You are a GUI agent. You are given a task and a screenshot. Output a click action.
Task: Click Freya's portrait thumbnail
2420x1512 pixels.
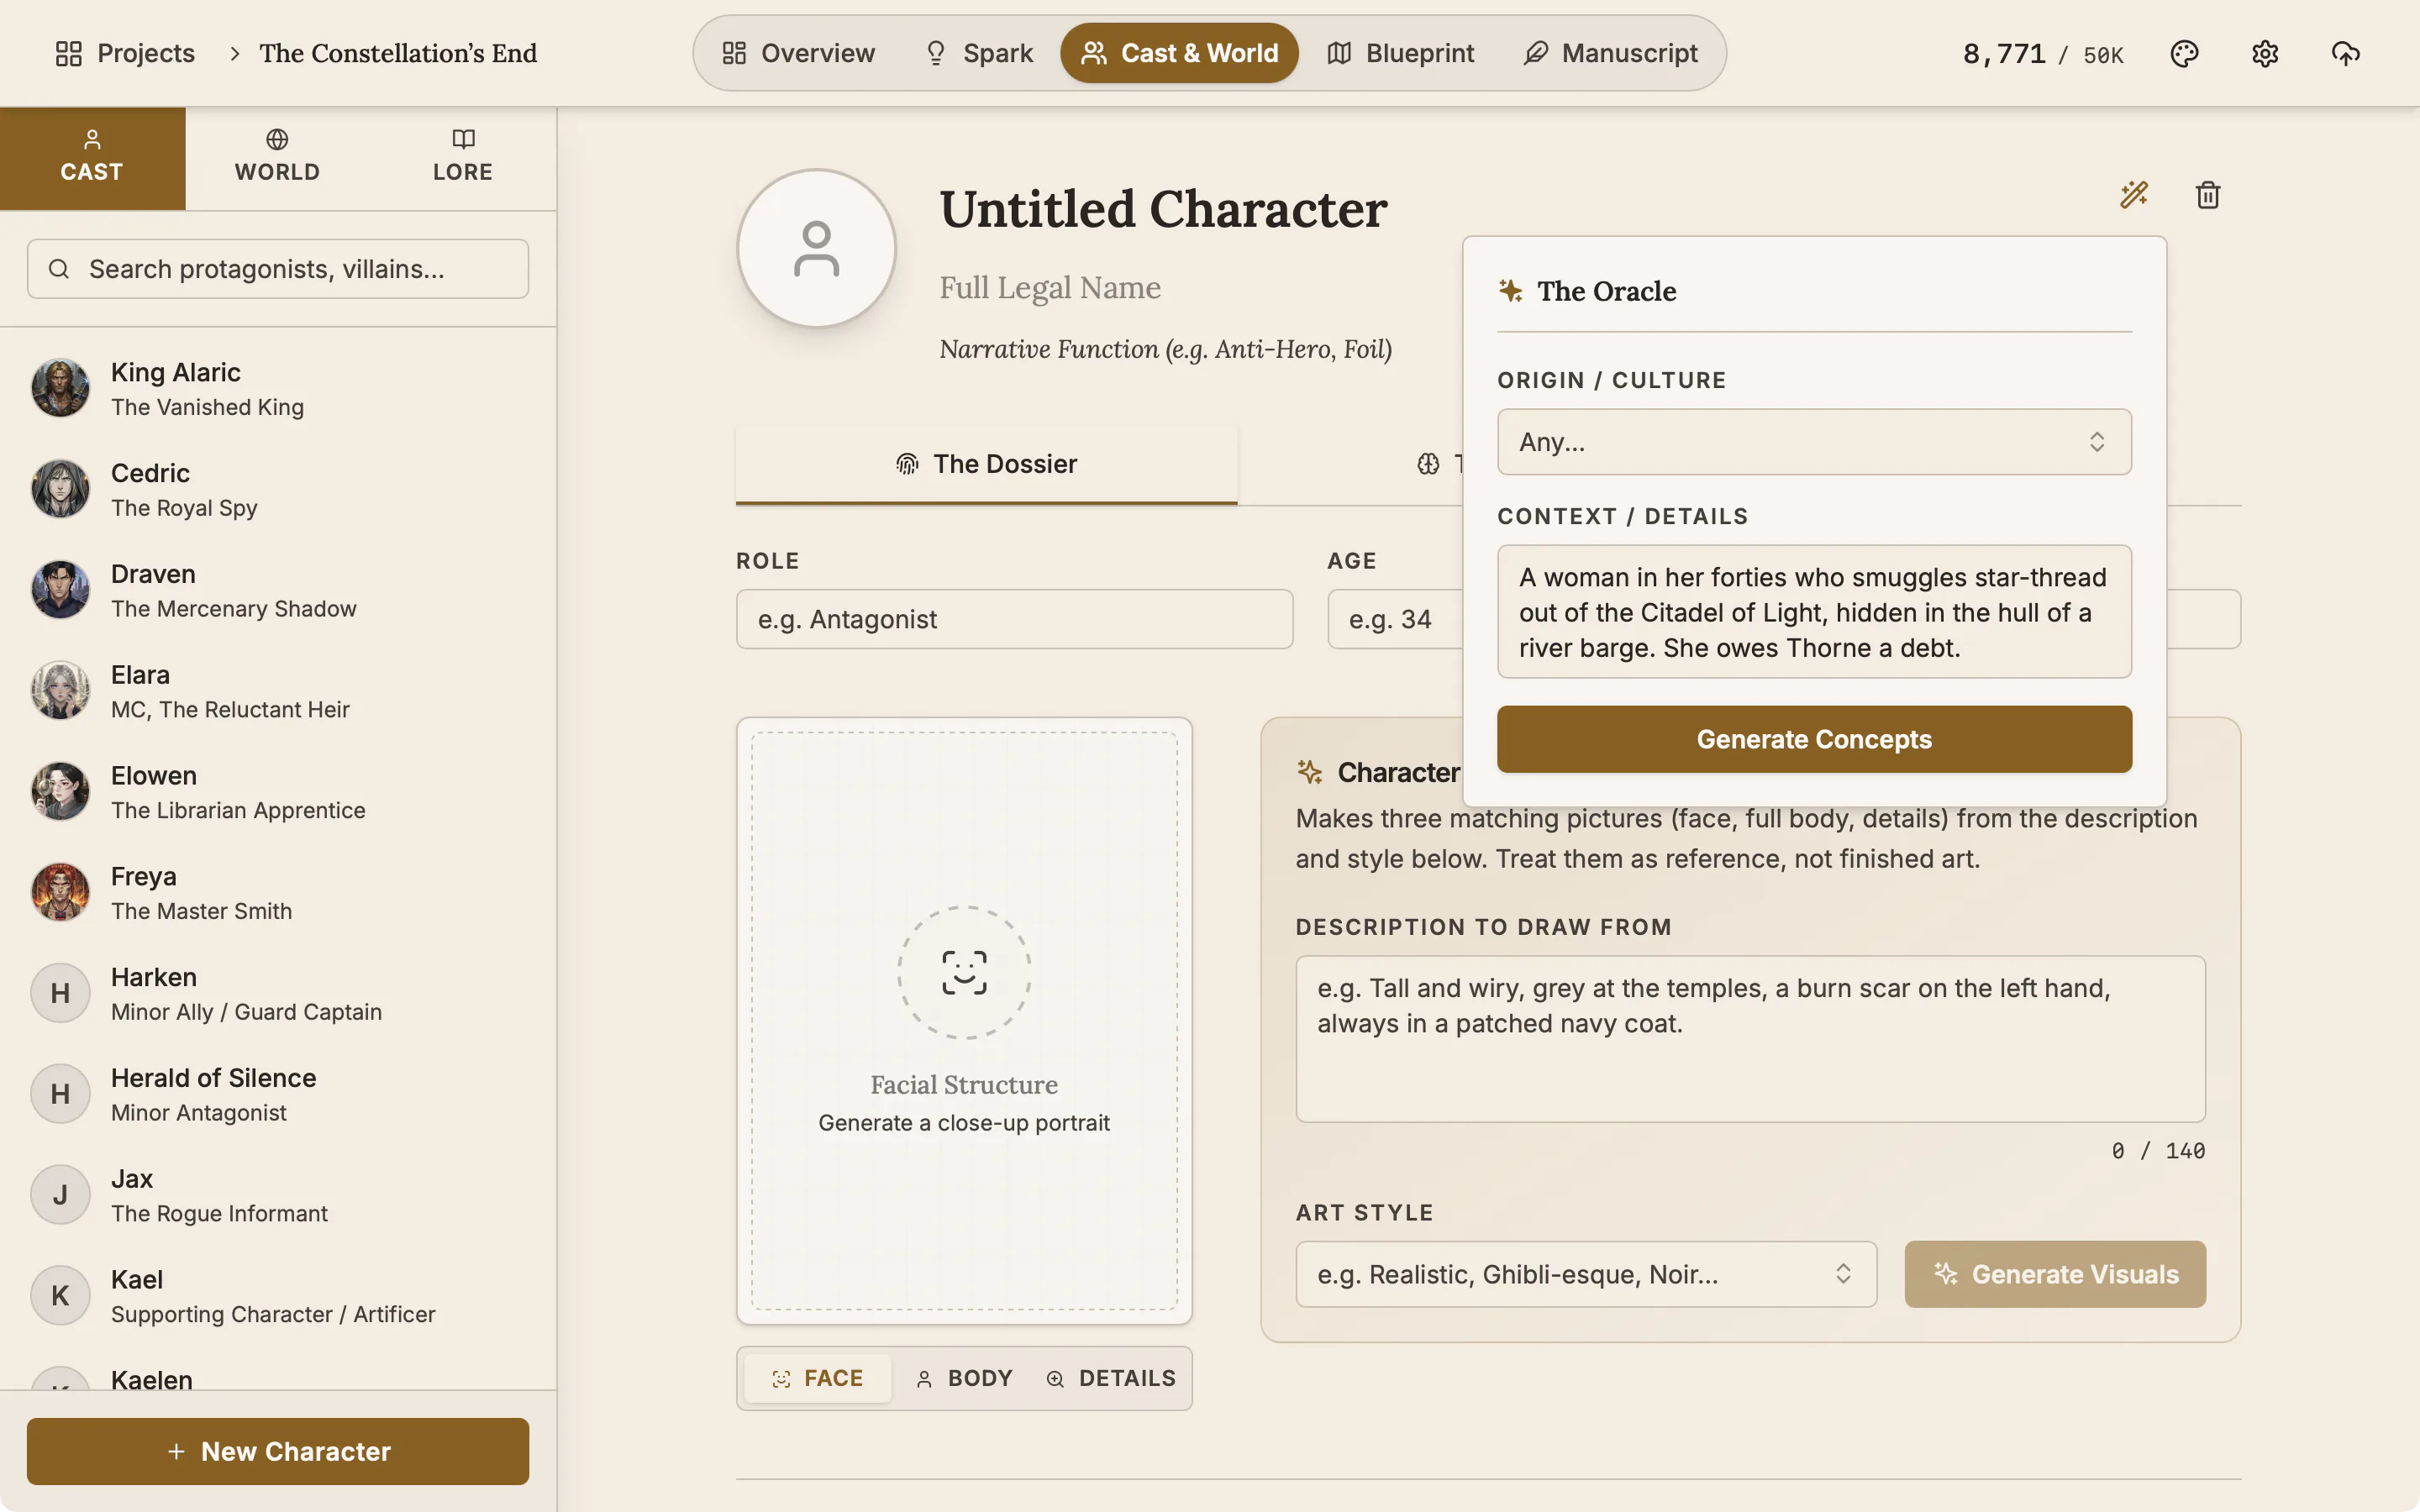(60, 892)
